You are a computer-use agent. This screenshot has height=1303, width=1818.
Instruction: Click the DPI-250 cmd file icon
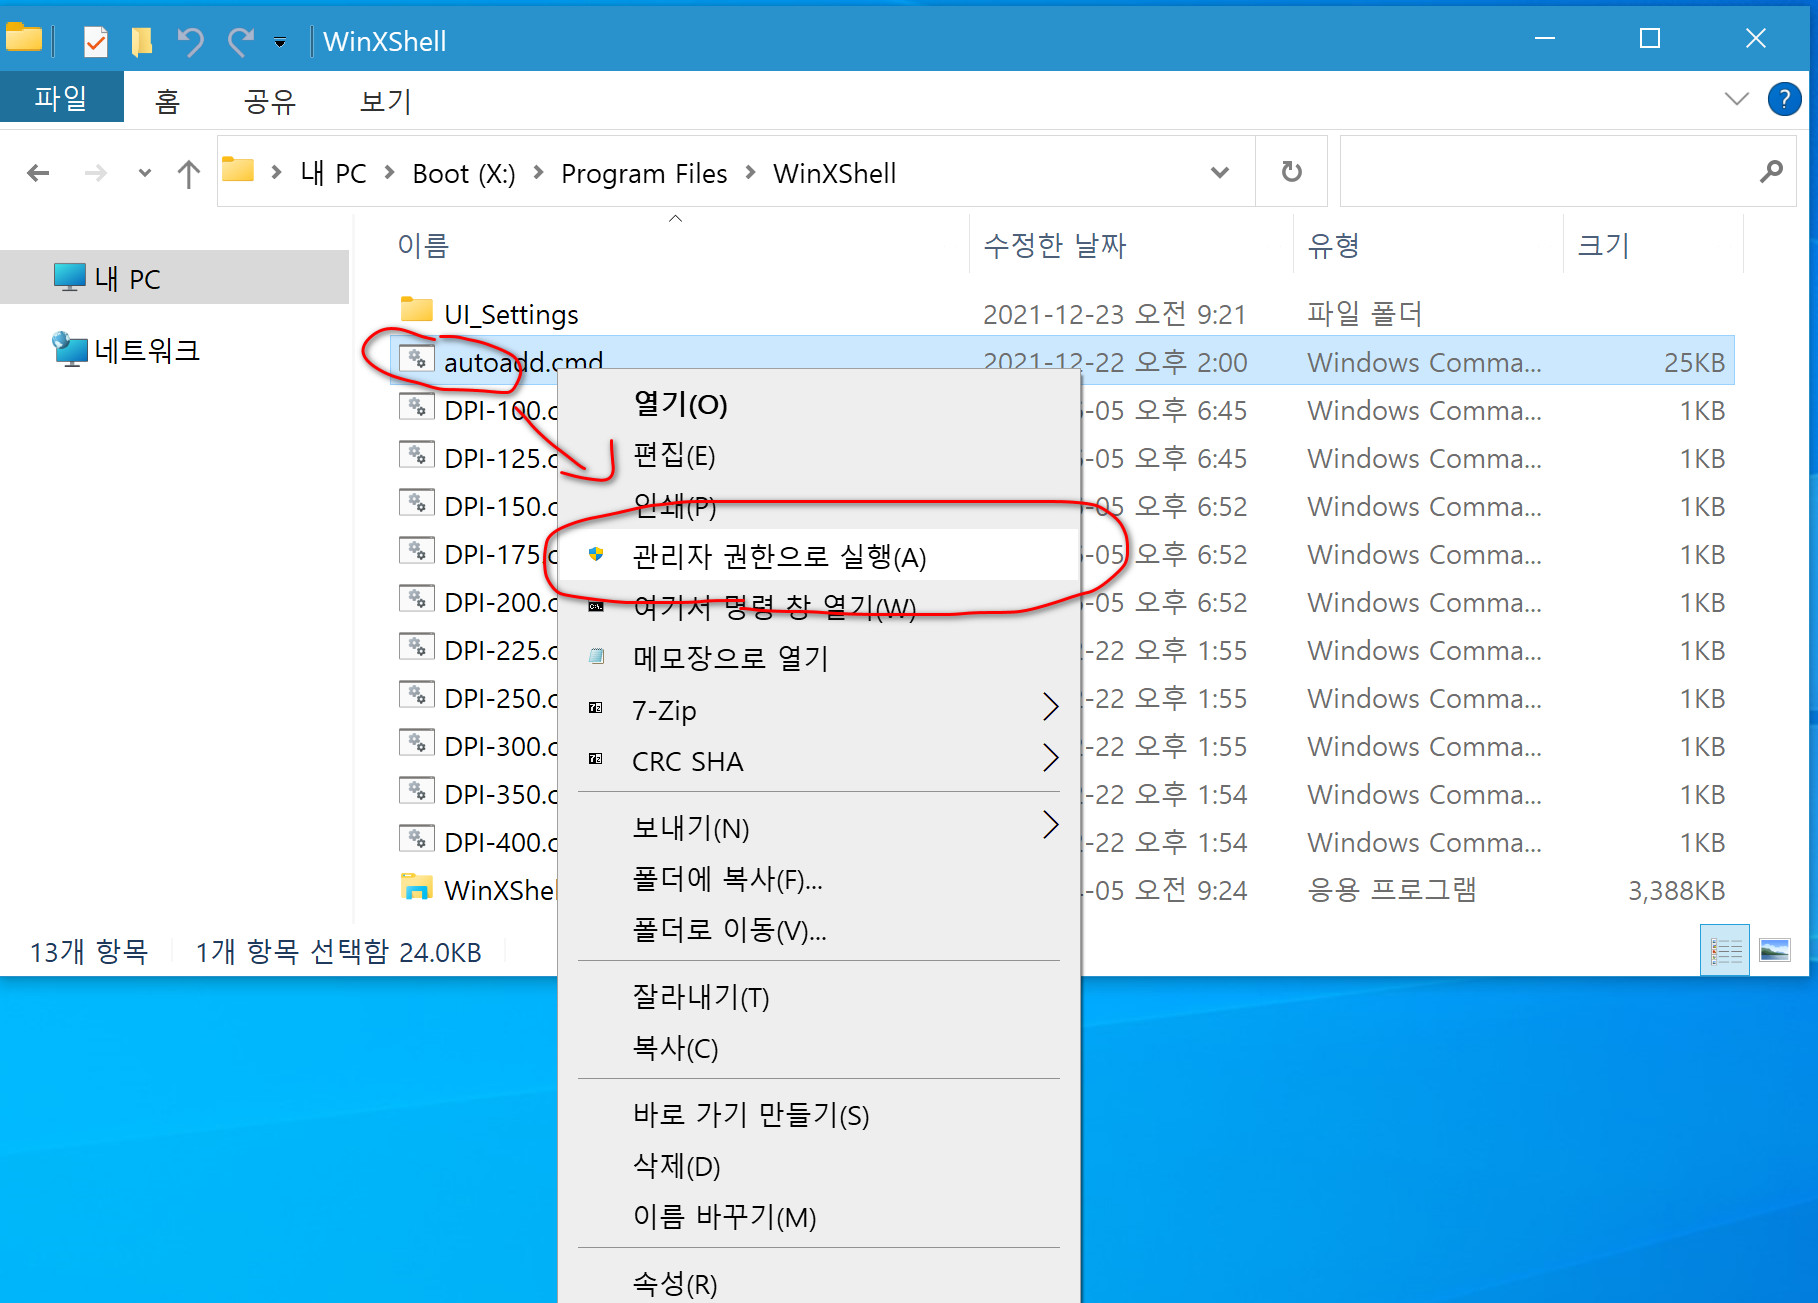(416, 696)
